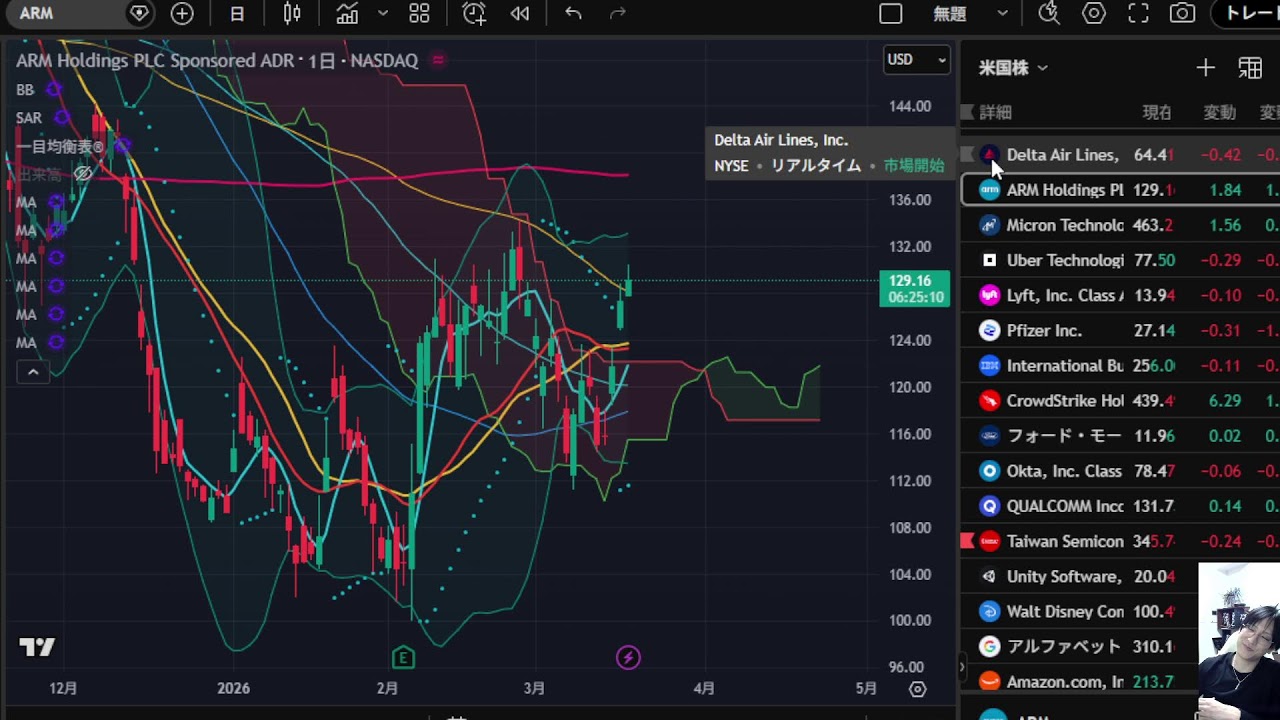The height and width of the screenshot is (720, 1280).
Task: Enter fullscreen mode
Action: click(1138, 14)
